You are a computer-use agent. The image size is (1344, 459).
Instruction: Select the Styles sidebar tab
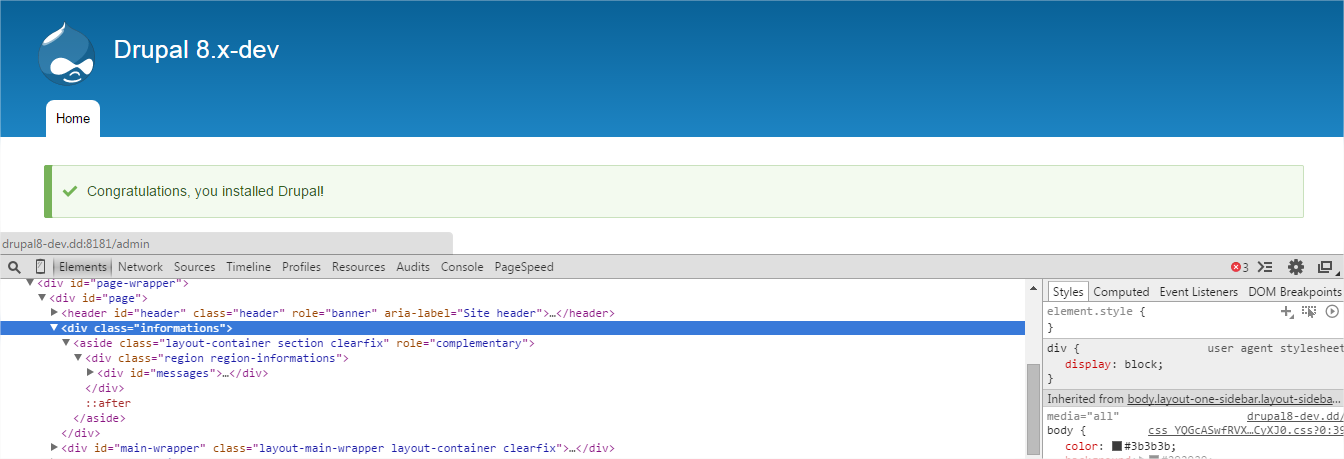(x=1067, y=292)
